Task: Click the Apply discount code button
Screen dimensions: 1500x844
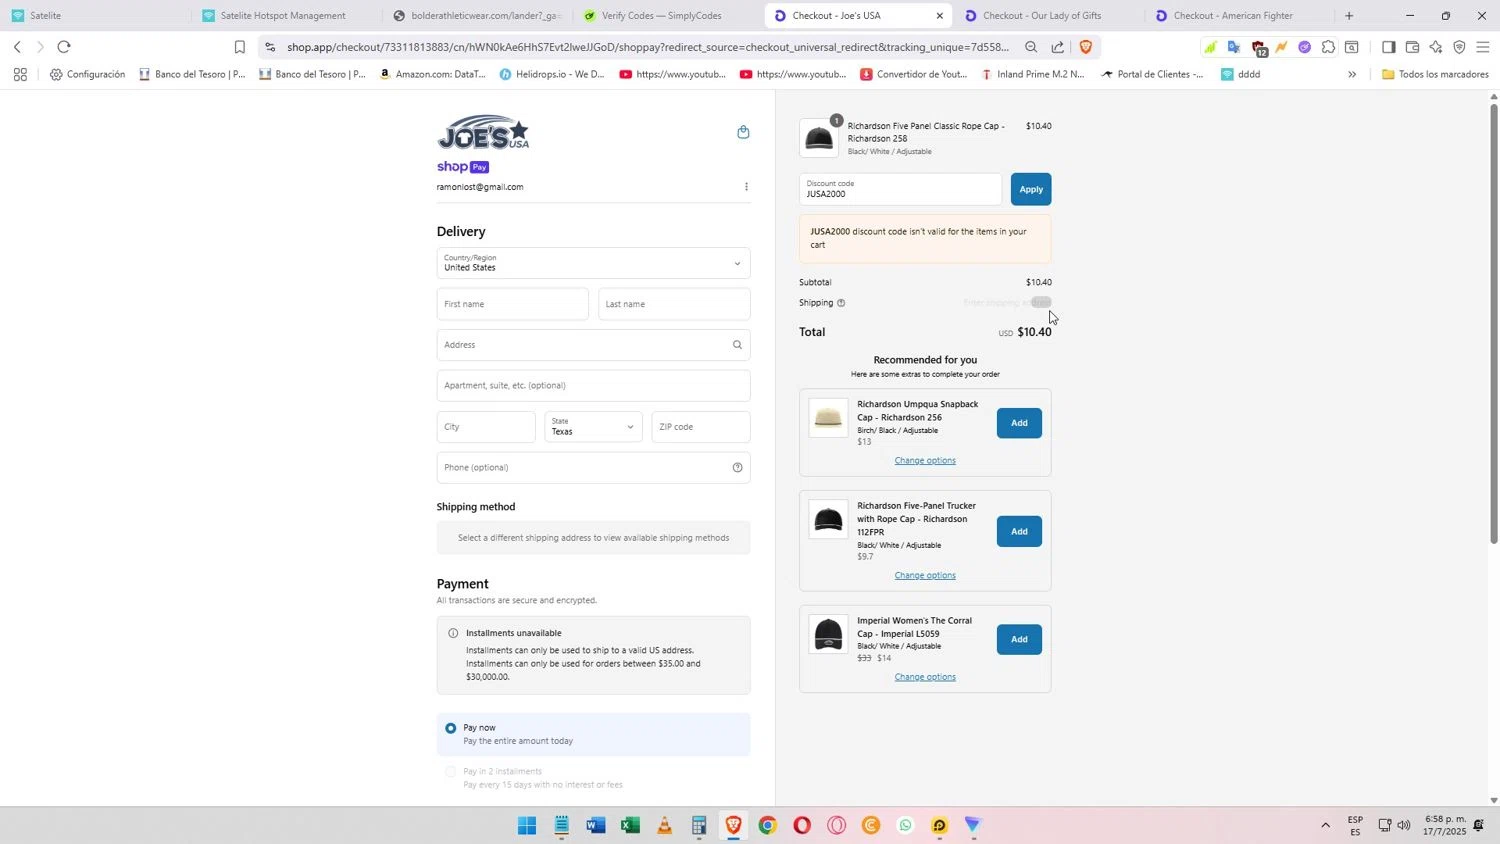Action: (1031, 189)
